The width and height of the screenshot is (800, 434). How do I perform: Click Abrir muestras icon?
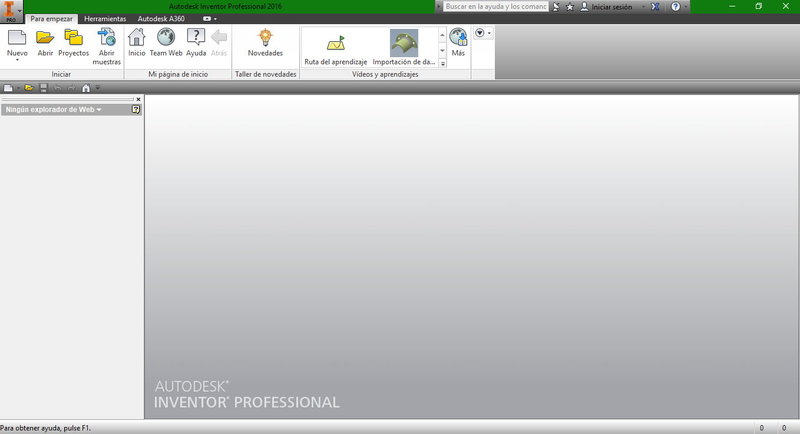[x=107, y=38]
